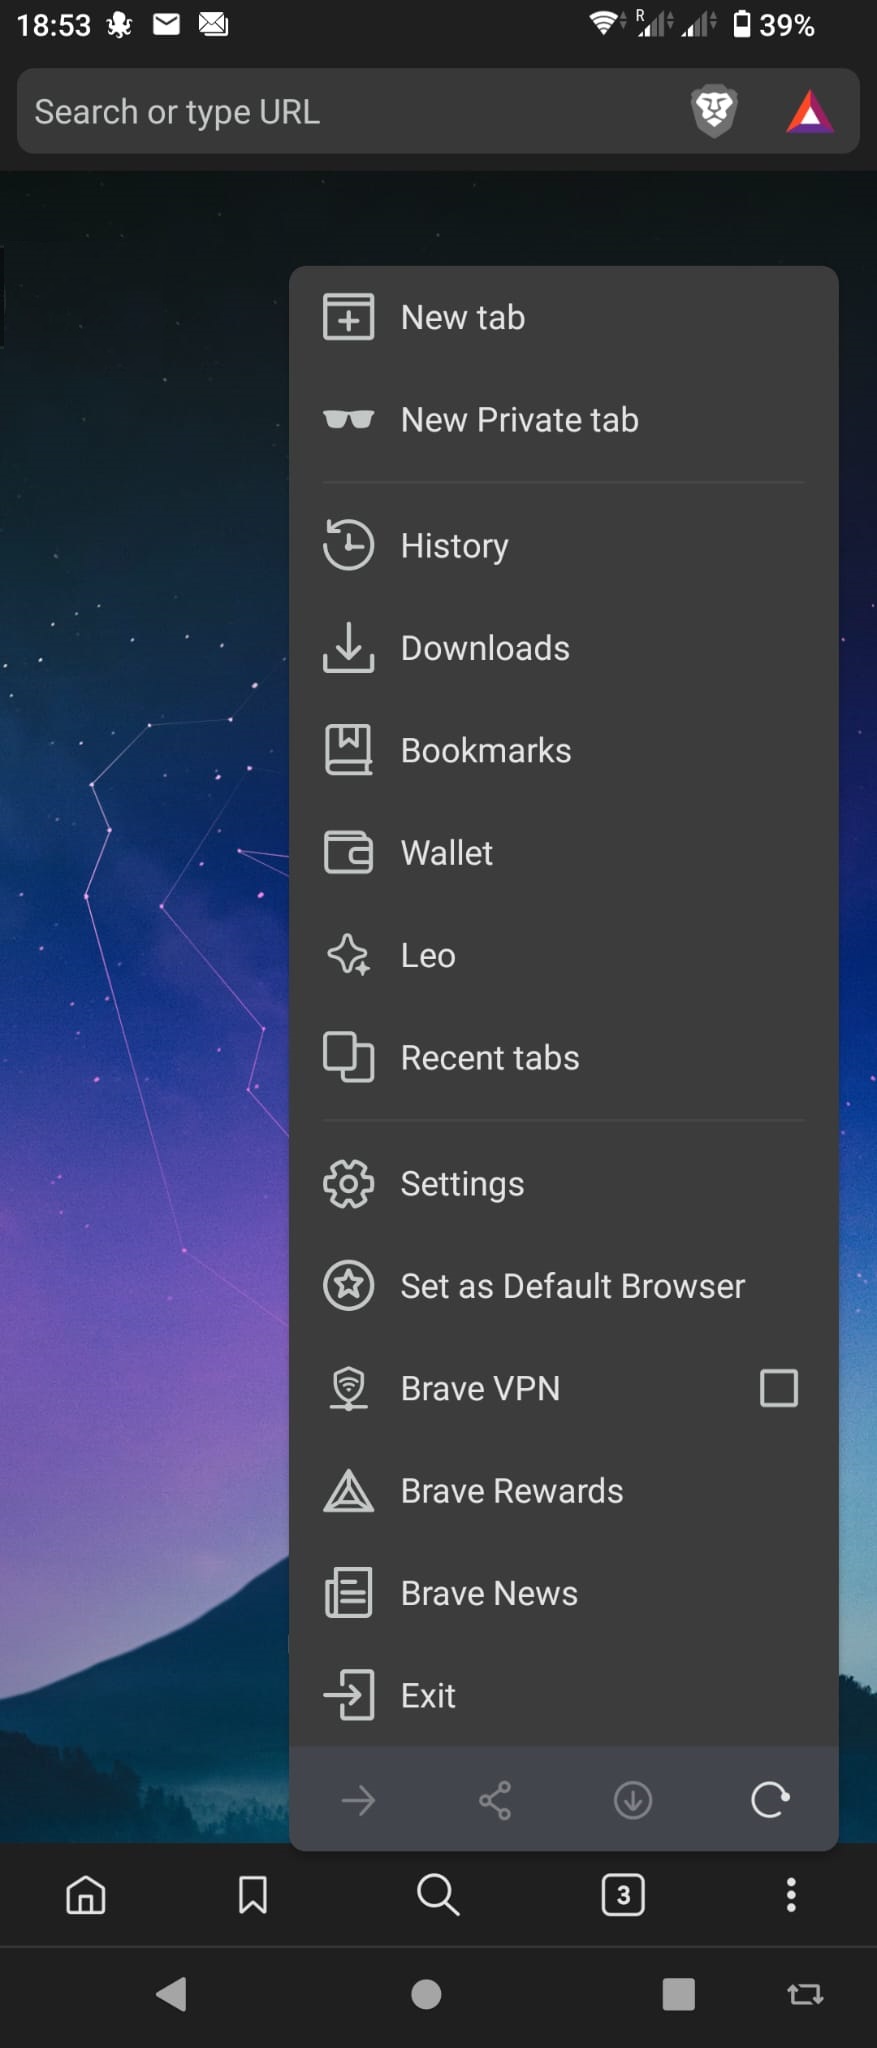
Task: Launch Leo AI assistant
Action: pos(563,956)
